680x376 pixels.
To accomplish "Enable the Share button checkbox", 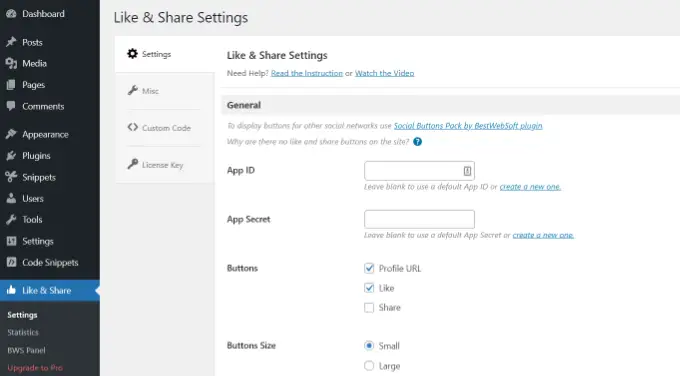I will pyautogui.click(x=369, y=307).
